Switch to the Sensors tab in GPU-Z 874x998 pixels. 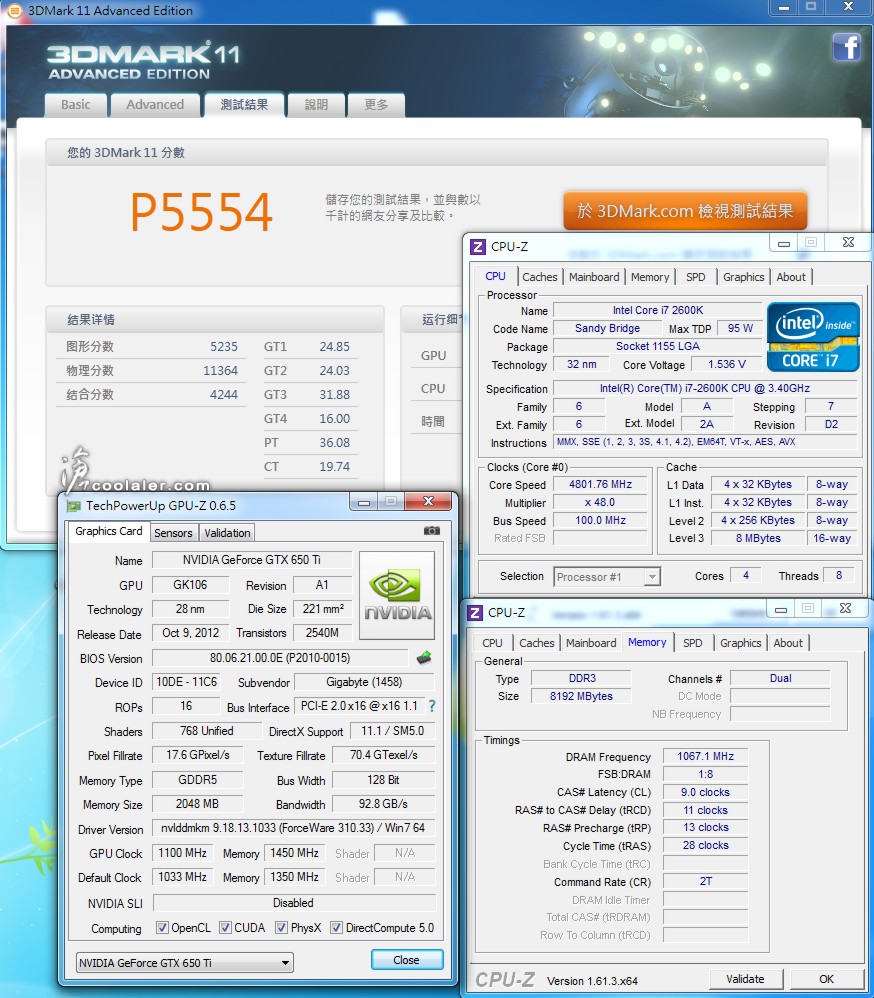coord(173,533)
